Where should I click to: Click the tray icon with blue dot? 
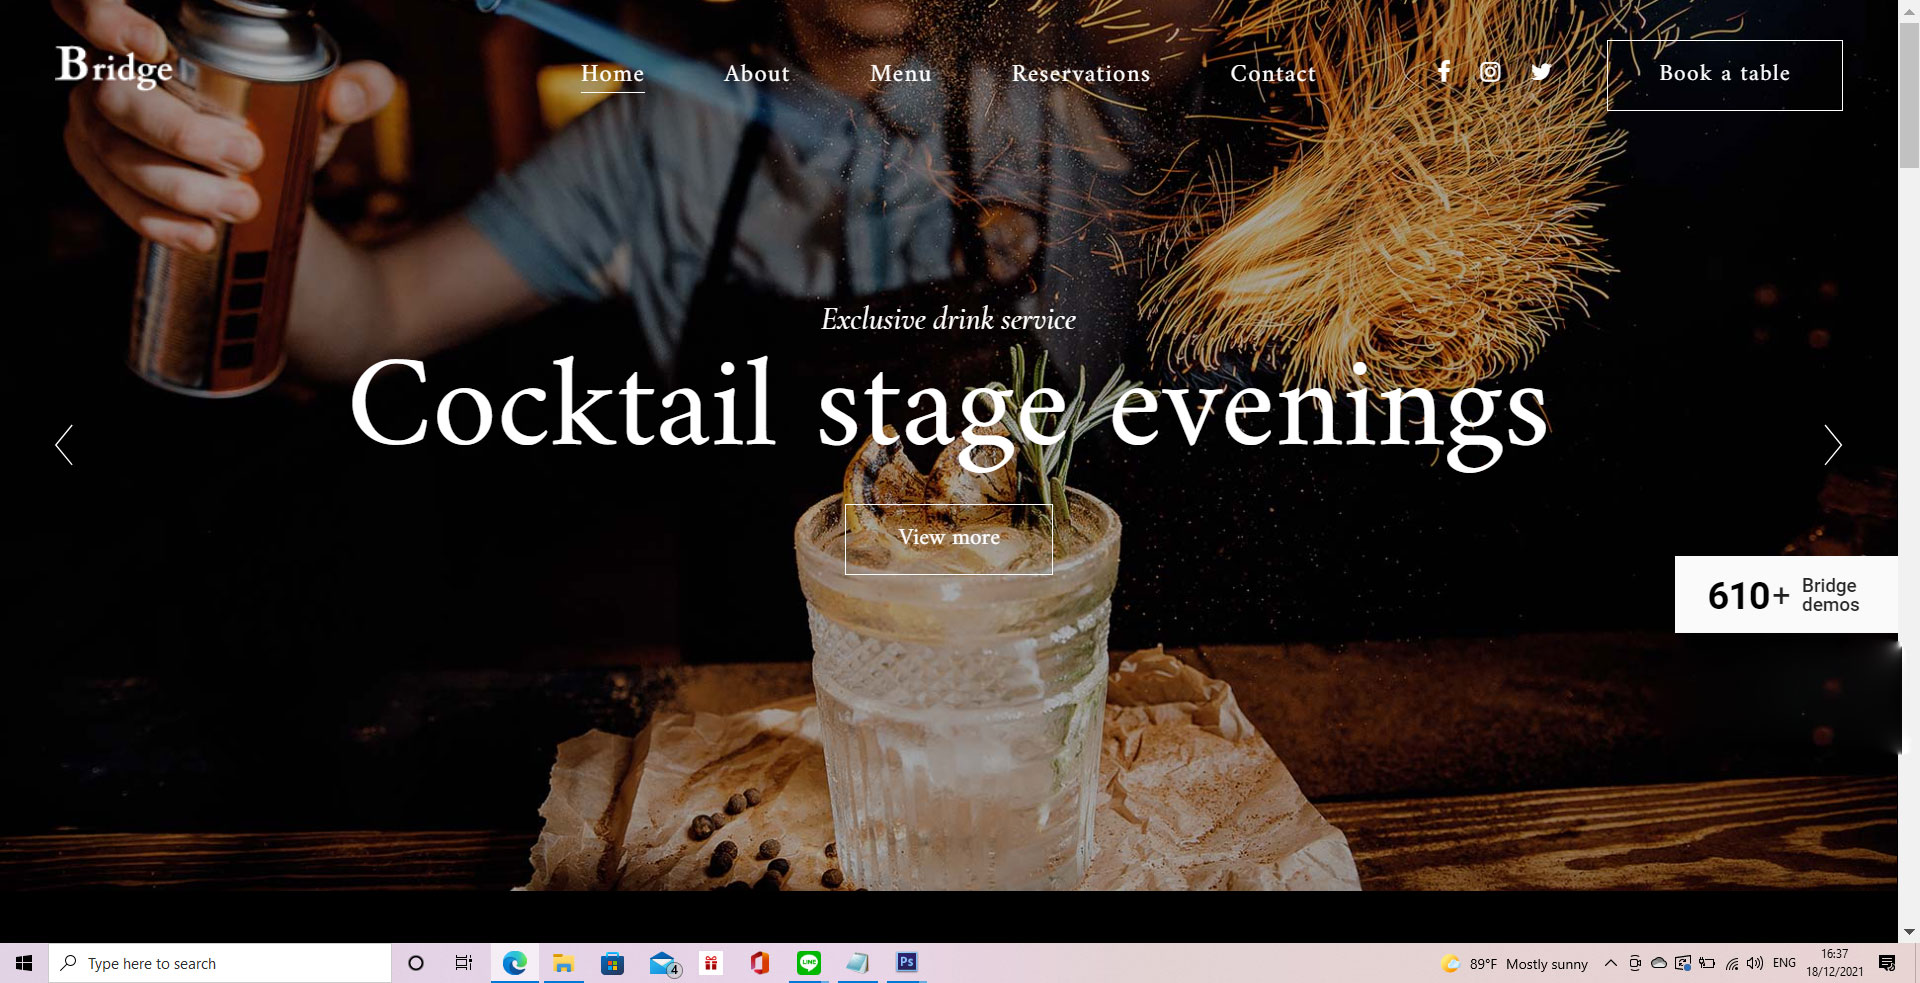[1683, 963]
